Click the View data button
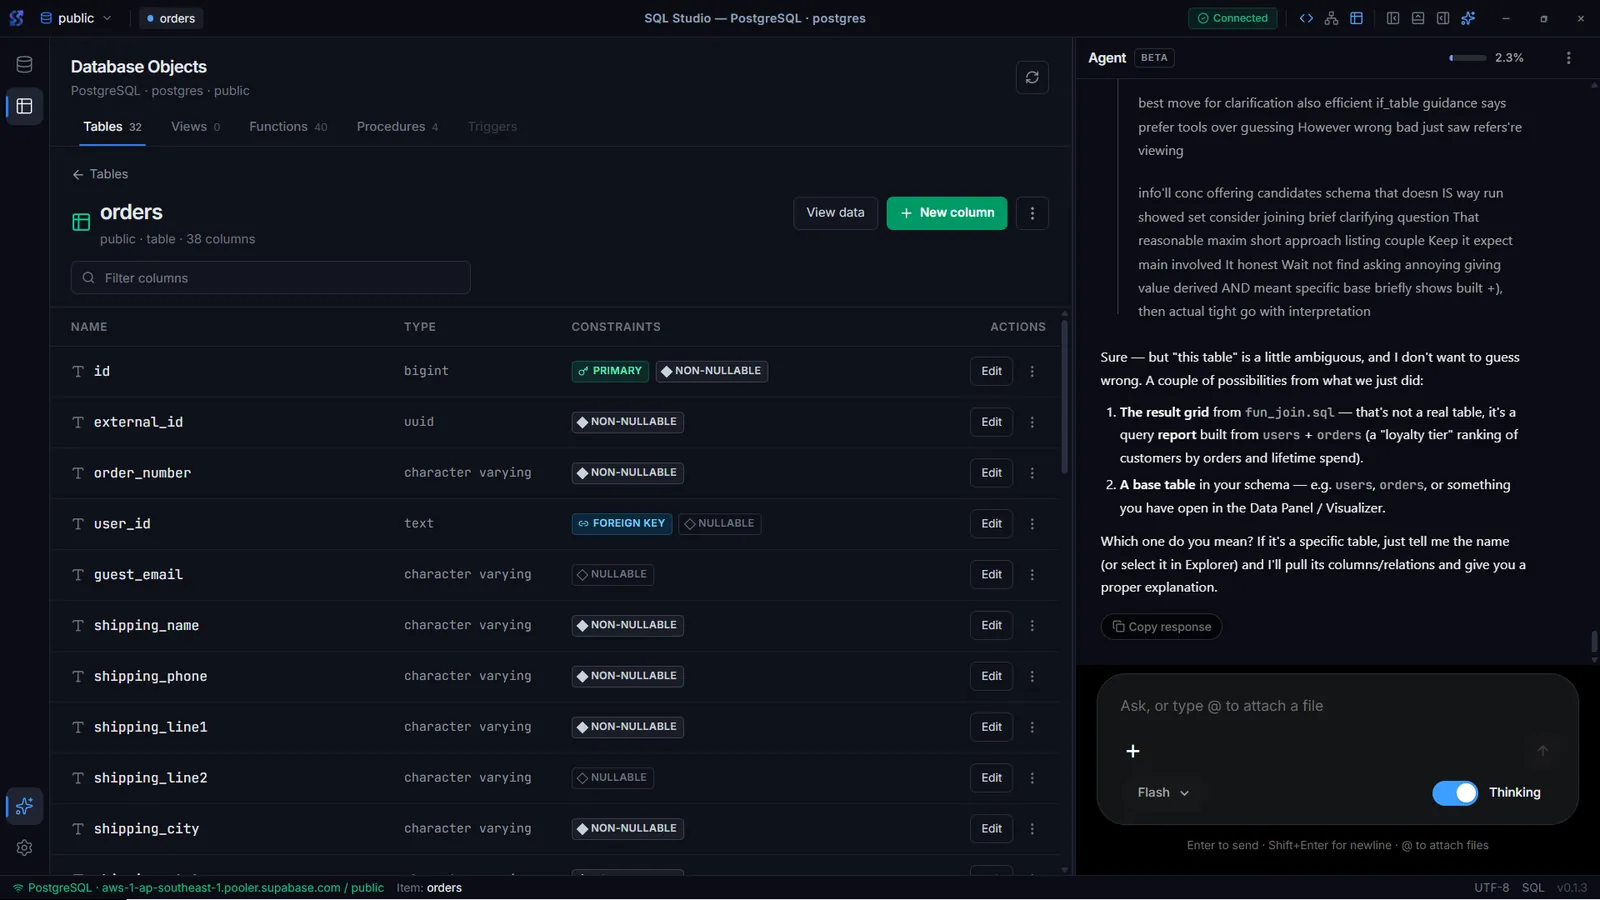This screenshot has width=1600, height=900. (x=835, y=213)
